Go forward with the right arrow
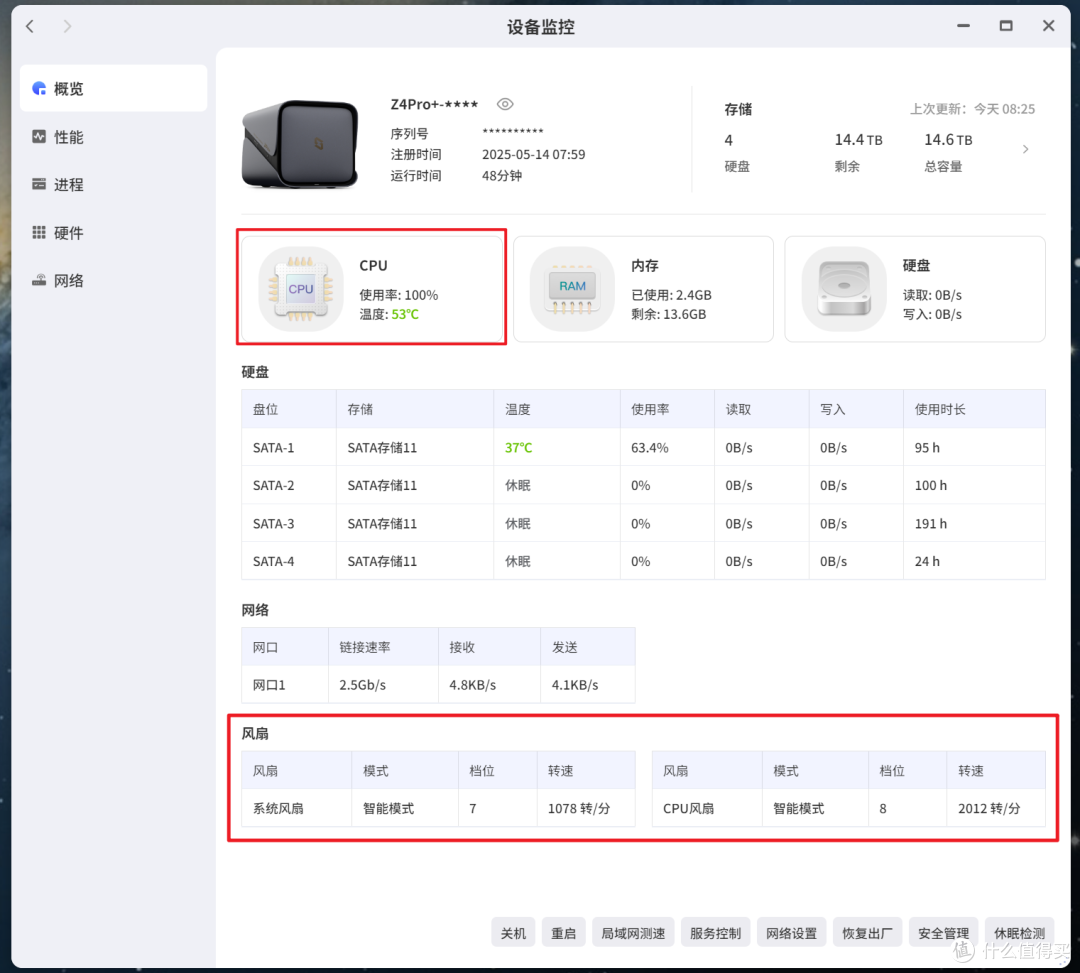This screenshot has height=973, width=1080. click(67, 26)
